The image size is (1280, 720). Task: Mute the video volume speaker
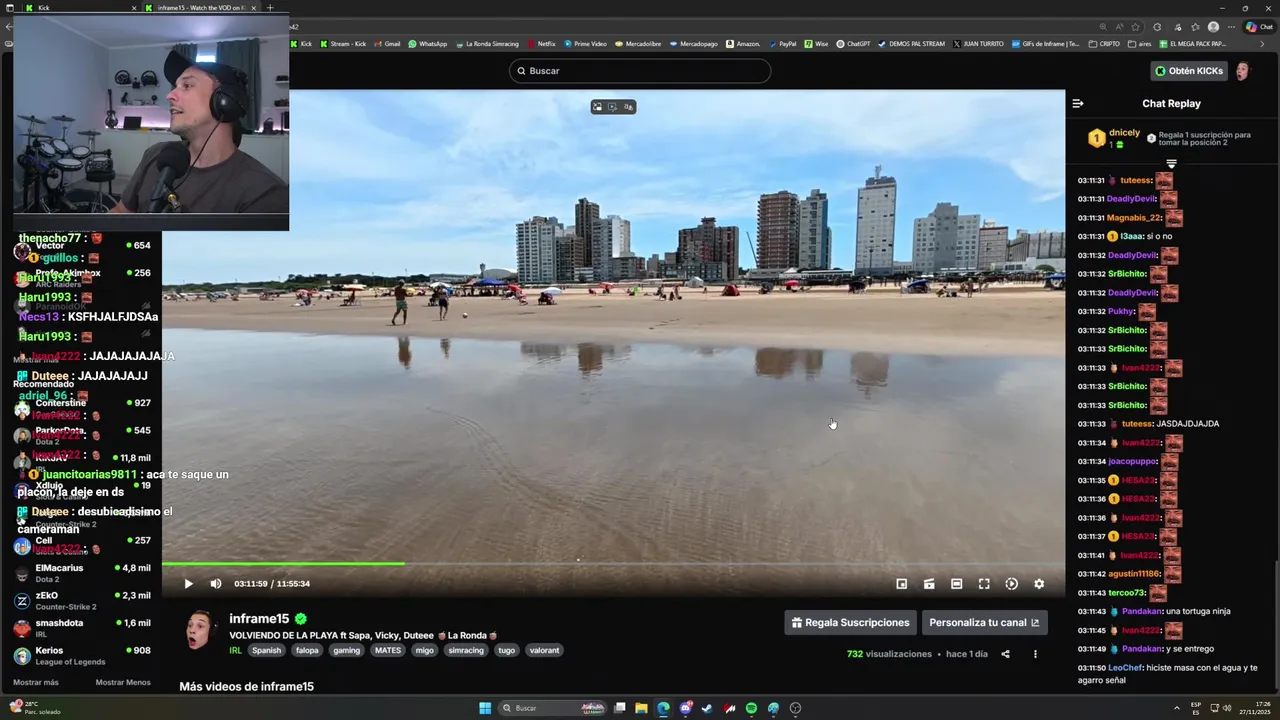pyautogui.click(x=215, y=584)
